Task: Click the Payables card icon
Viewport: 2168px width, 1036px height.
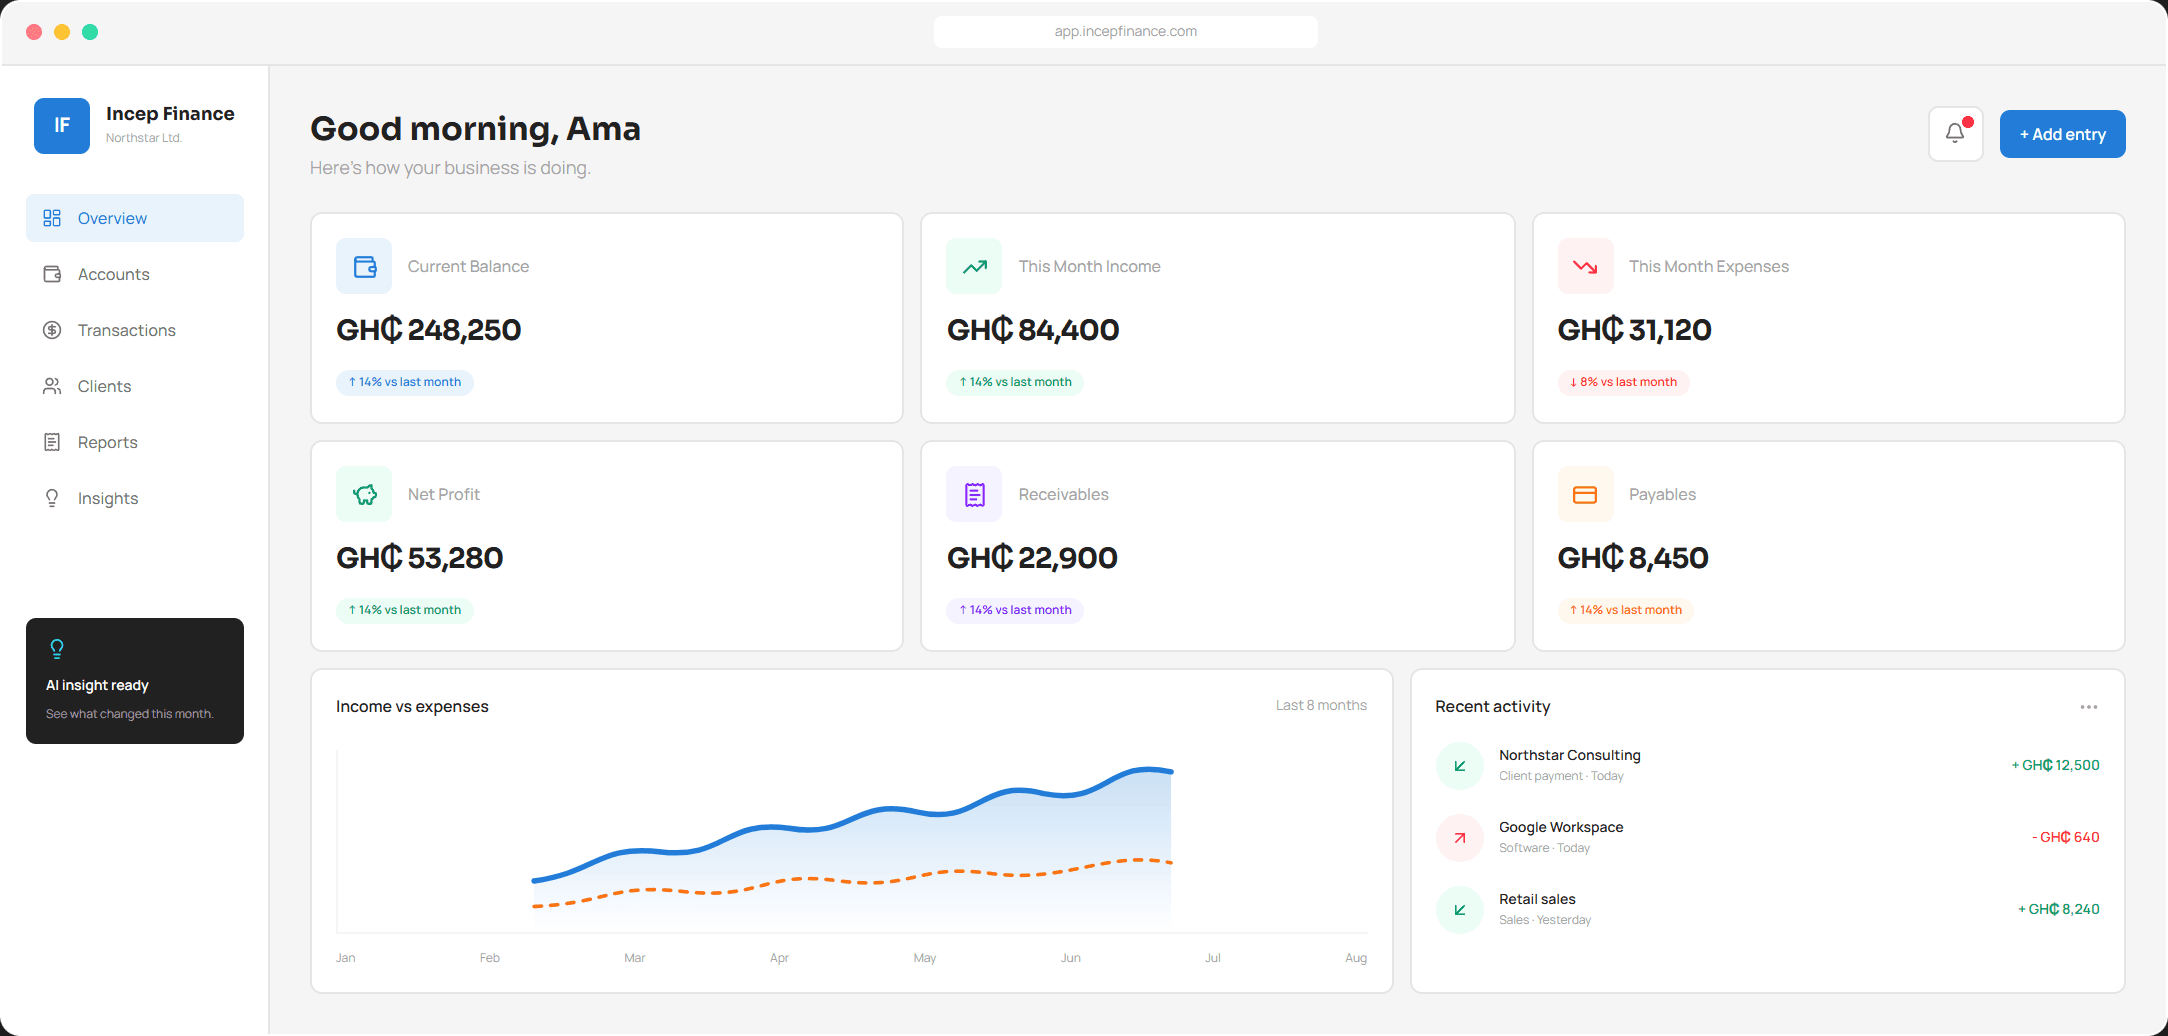Action: (1585, 494)
